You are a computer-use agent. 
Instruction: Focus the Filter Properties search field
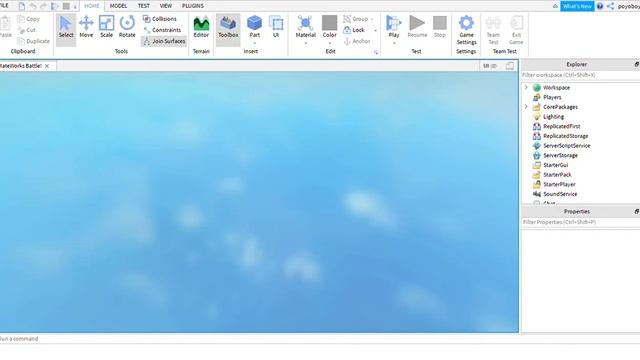(x=580, y=222)
